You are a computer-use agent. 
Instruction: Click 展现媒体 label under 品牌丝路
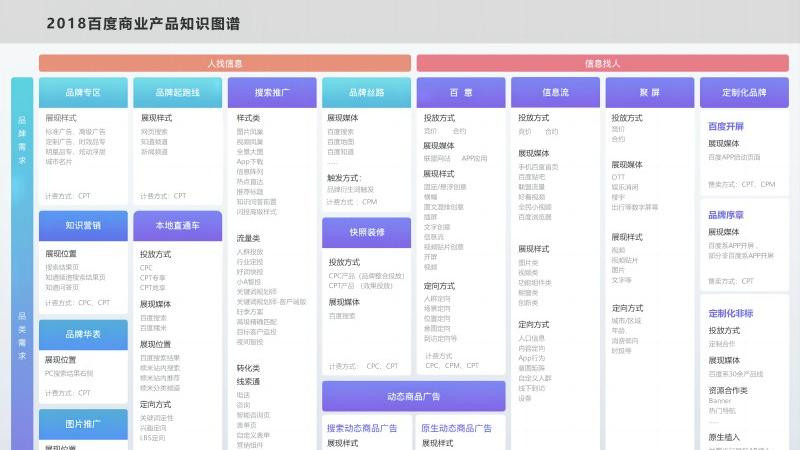point(342,118)
